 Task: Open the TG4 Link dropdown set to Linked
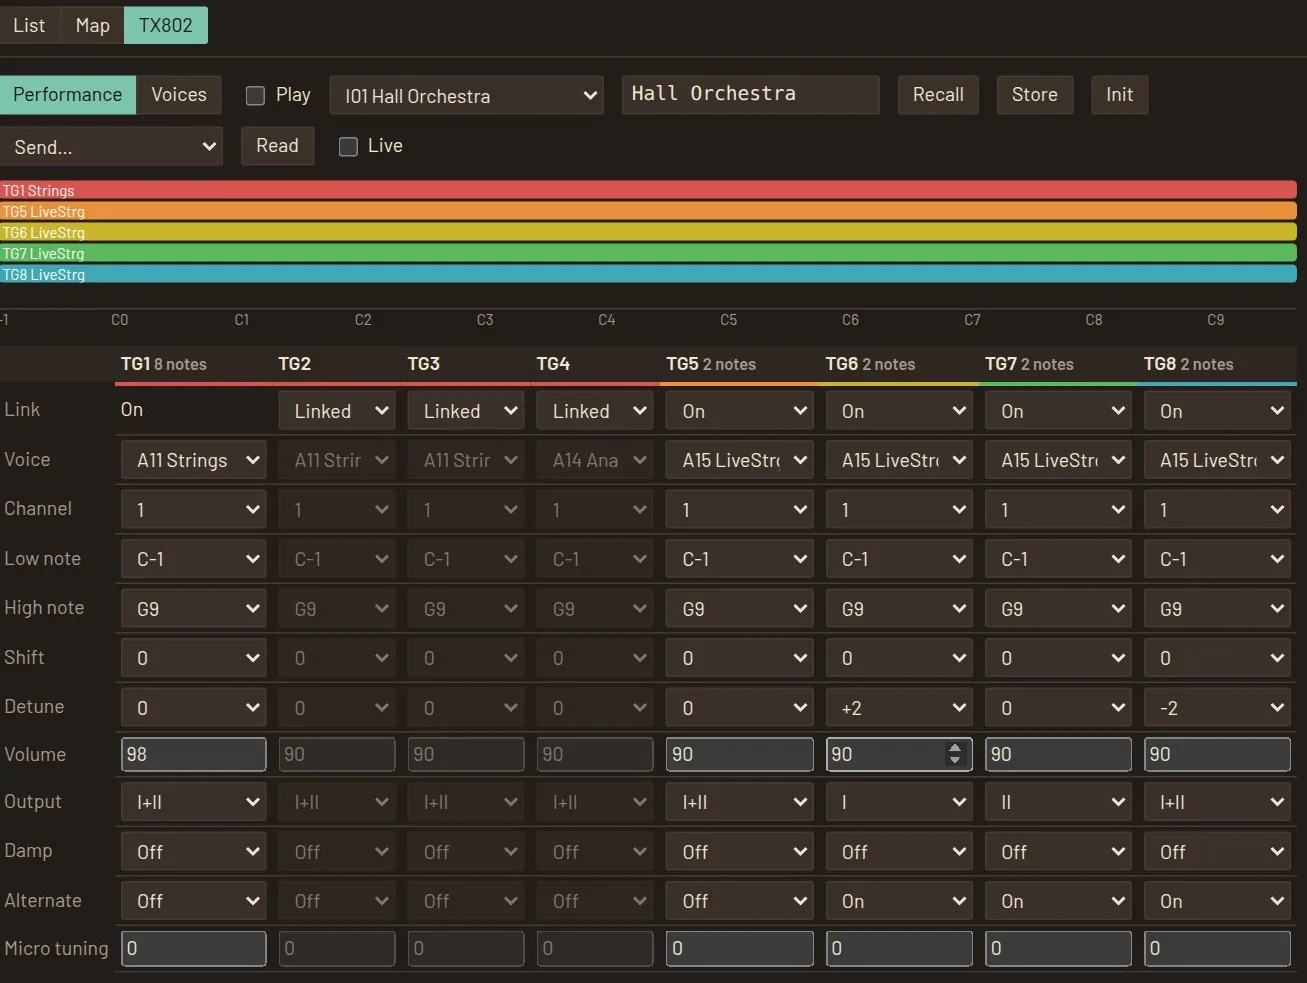coord(595,411)
